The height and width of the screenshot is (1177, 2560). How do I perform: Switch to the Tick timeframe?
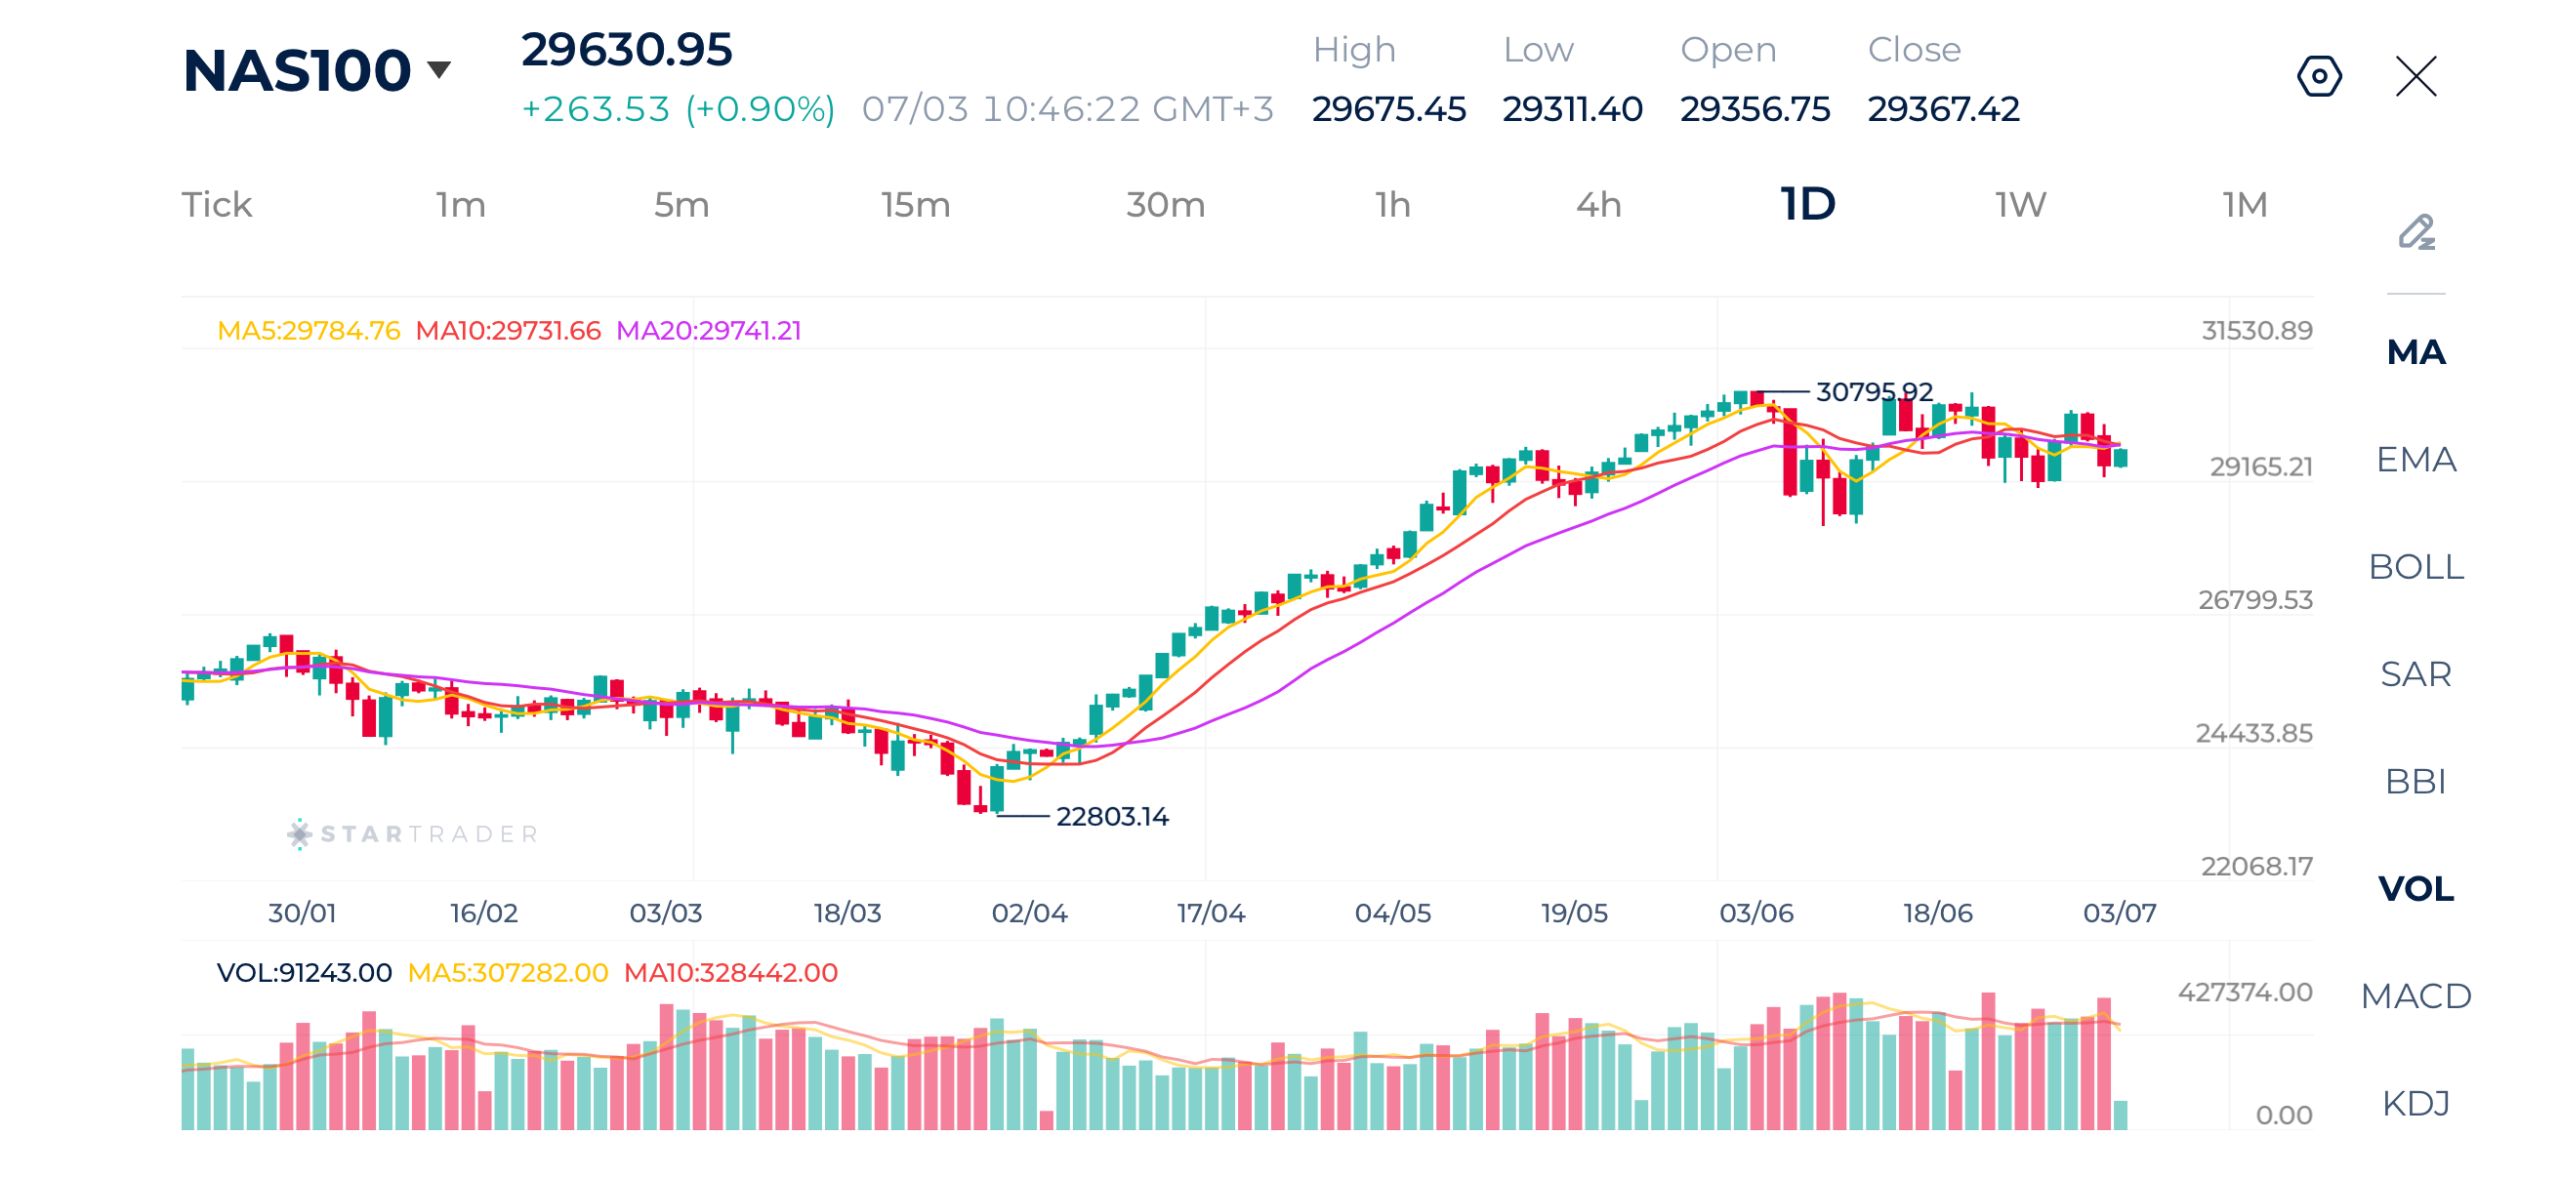[215, 204]
